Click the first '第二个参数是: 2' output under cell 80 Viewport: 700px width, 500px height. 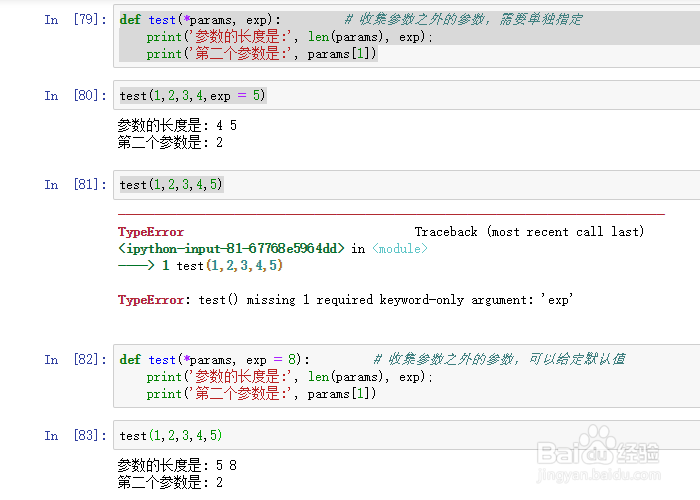pyautogui.click(x=170, y=143)
